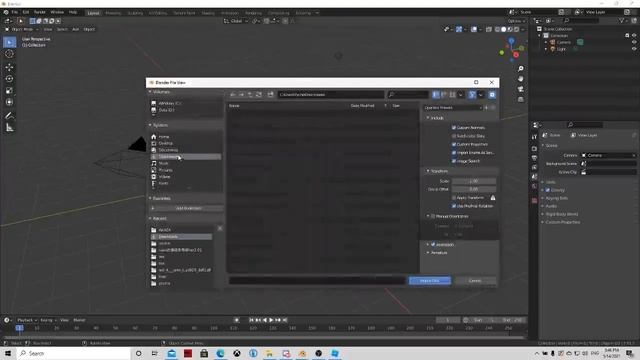Click the Scale value field in Transform
The height and width of the screenshot is (360, 640).
click(x=474, y=181)
